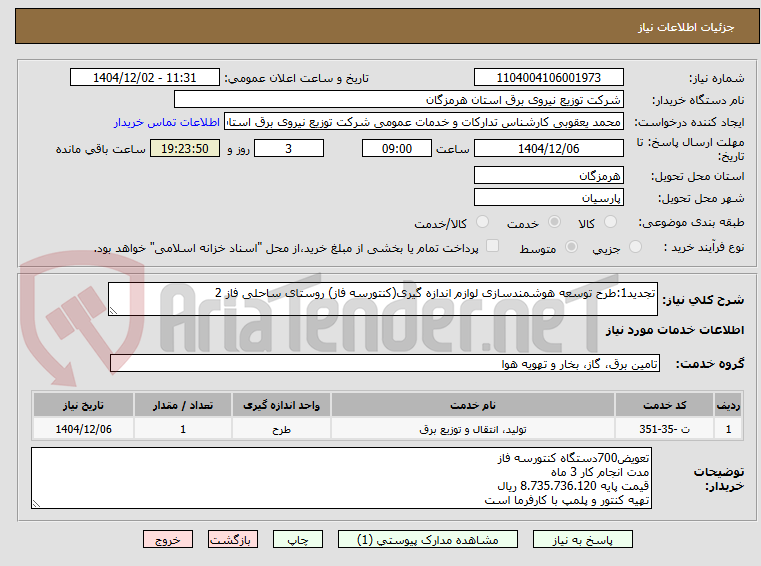Click the چاپ print button

[298, 540]
